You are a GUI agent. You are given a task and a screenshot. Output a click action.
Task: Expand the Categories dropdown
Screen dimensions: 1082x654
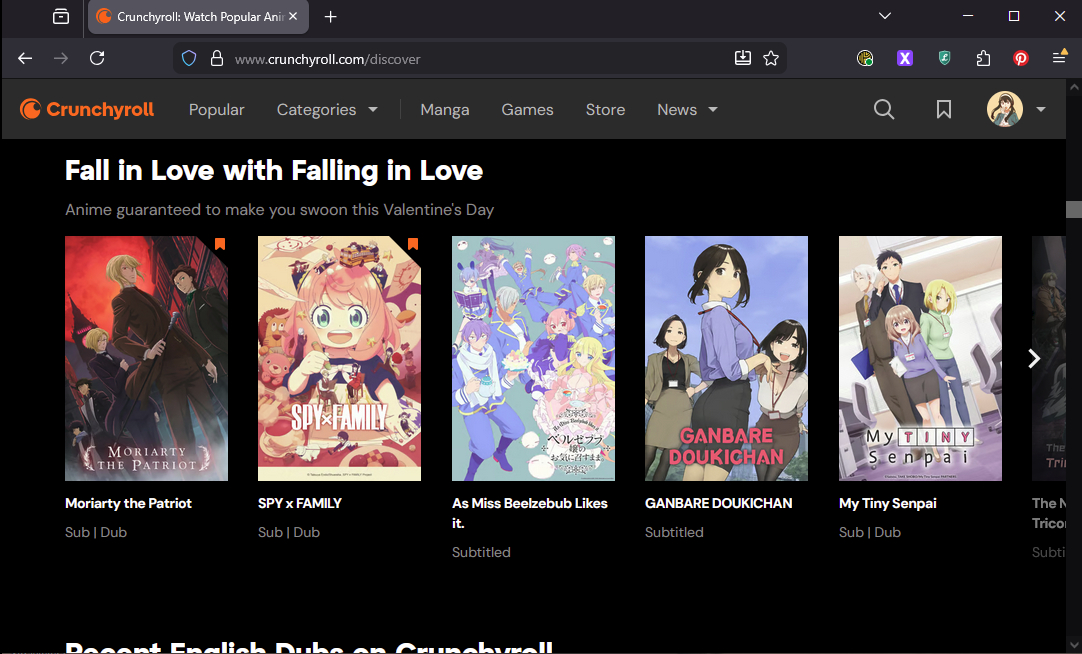pos(327,110)
